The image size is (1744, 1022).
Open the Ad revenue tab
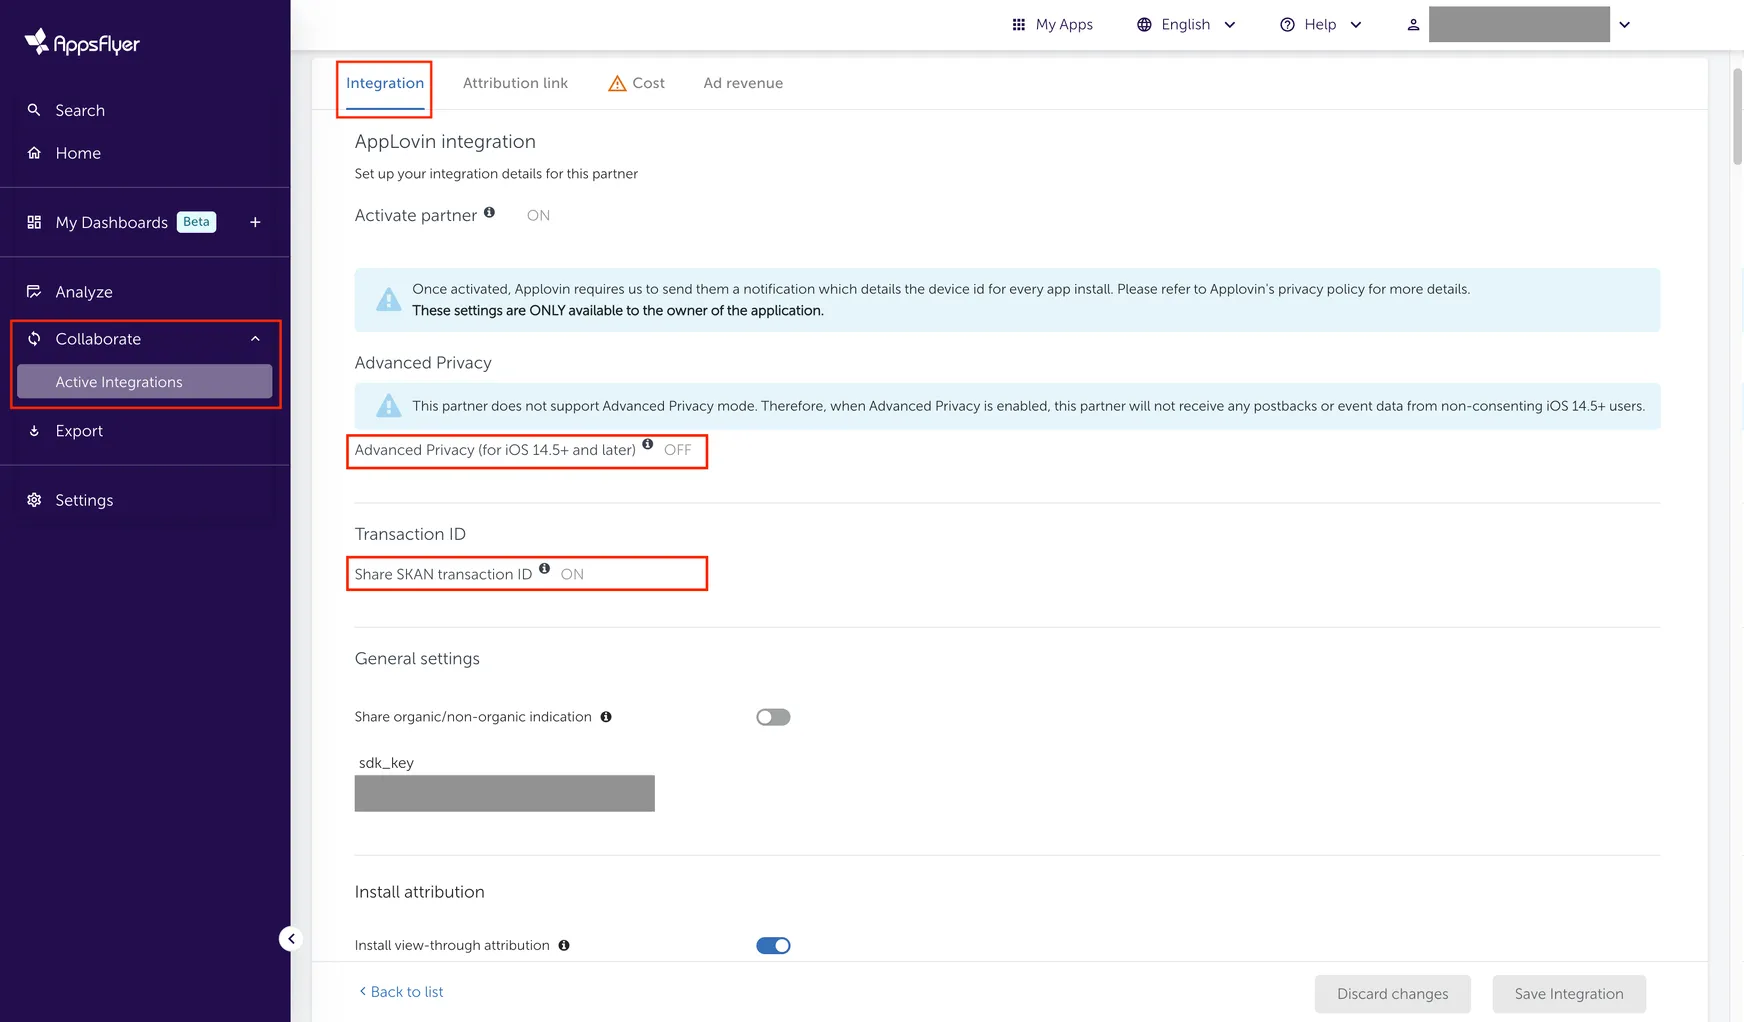tap(743, 83)
